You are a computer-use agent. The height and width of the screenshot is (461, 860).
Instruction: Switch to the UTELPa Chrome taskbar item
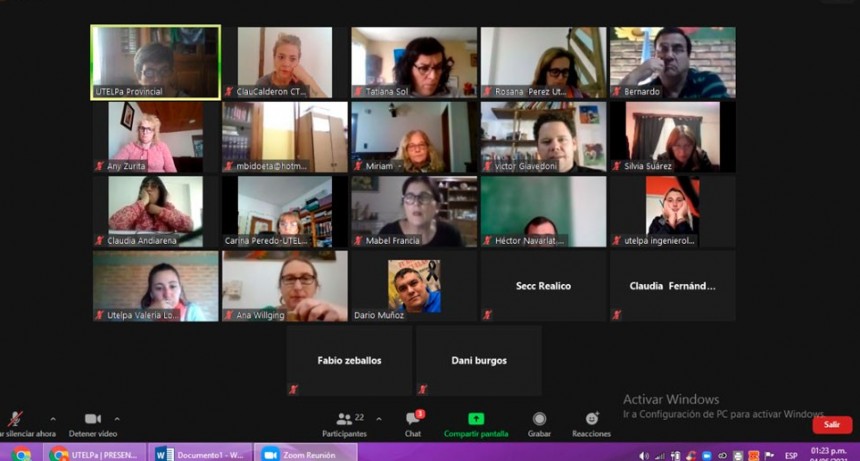coord(96,454)
